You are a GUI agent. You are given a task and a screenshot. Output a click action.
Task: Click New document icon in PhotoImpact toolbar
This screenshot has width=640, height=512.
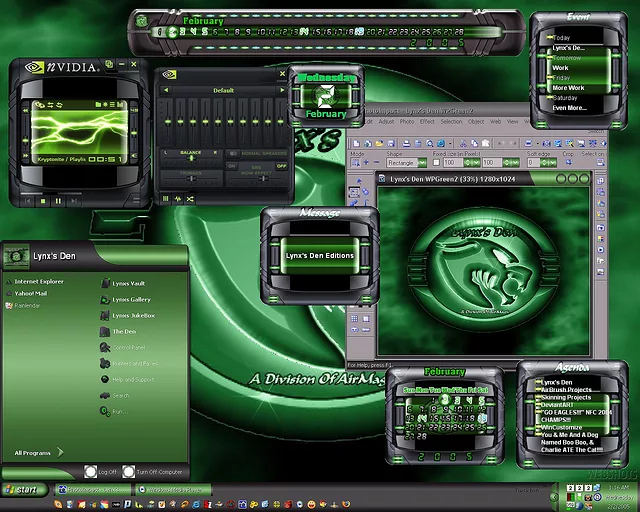coord(356,143)
